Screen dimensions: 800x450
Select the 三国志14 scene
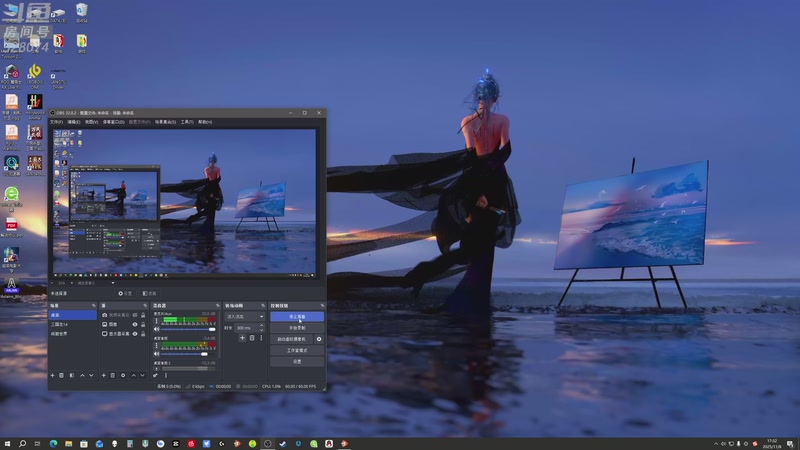tap(72, 324)
